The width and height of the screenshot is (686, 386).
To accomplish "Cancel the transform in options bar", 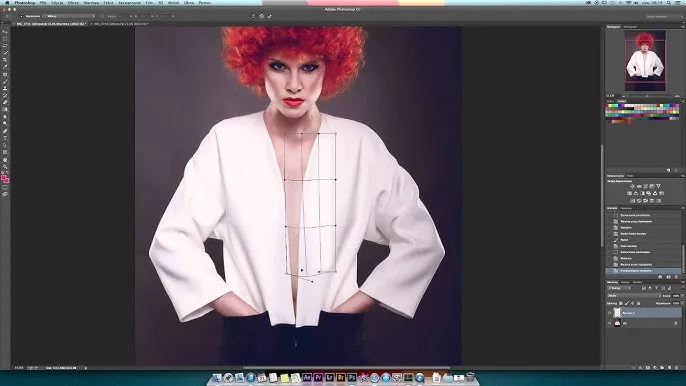I will click(x=262, y=16).
